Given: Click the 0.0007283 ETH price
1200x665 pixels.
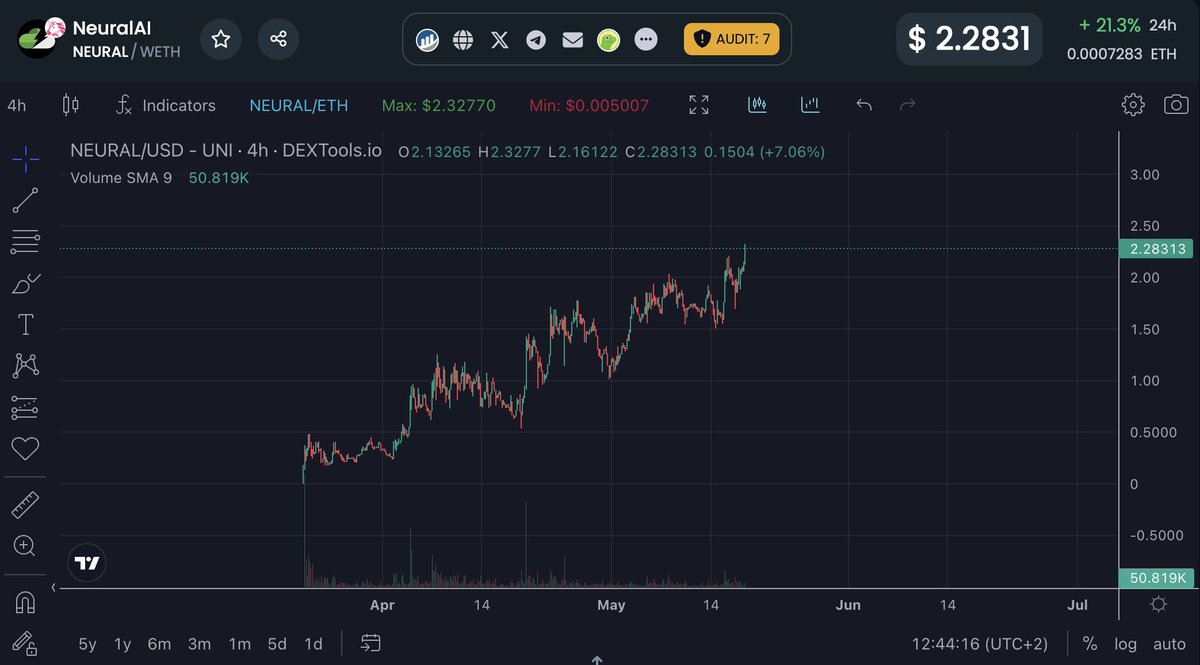Looking at the screenshot, I should click(1122, 54).
